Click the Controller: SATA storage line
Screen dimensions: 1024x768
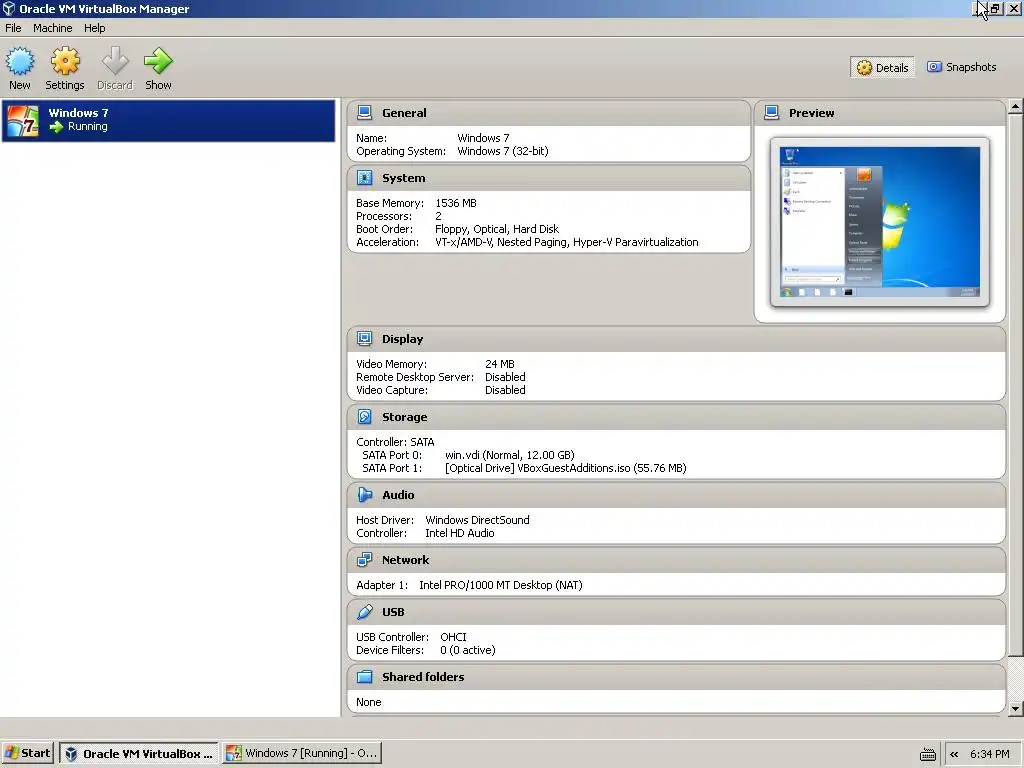click(395, 442)
